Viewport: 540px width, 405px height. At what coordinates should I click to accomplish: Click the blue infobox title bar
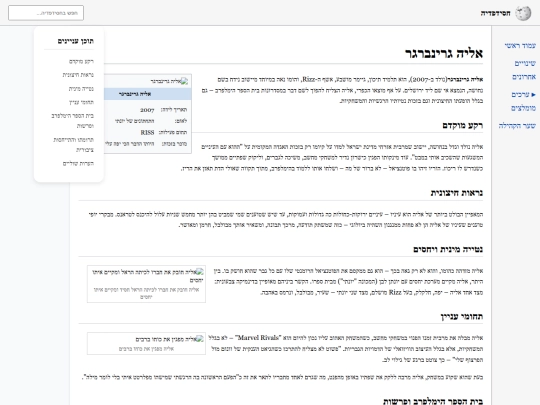click(148, 94)
